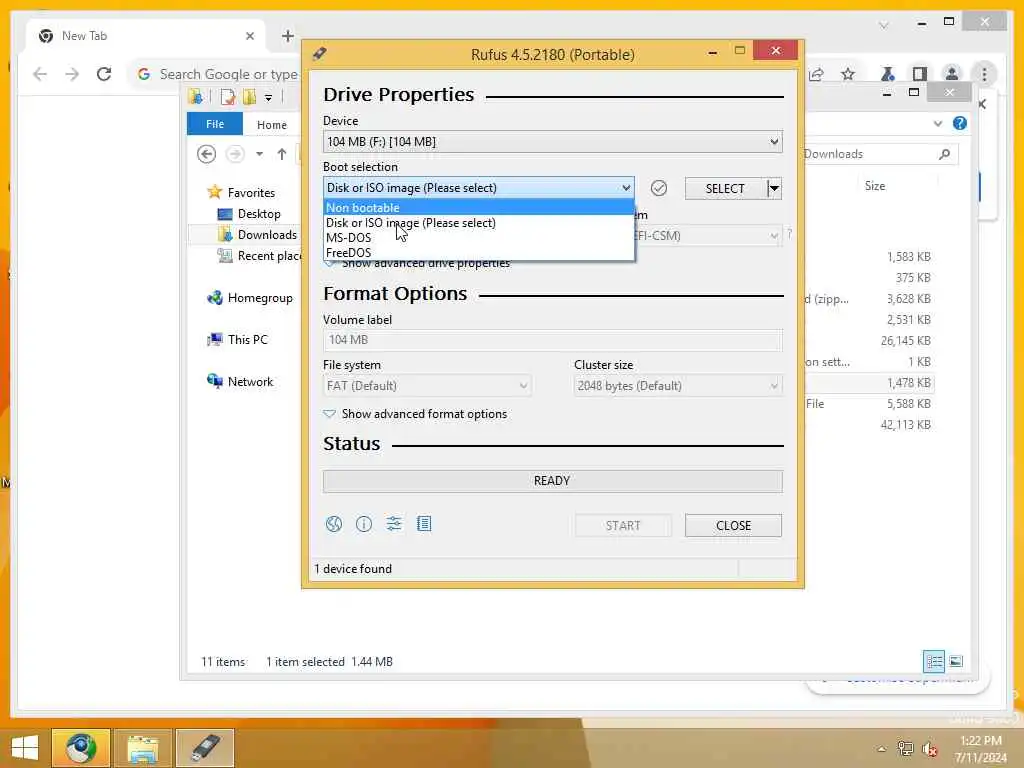Open Explorer quick access toolbar dropdown

[x=268, y=97]
